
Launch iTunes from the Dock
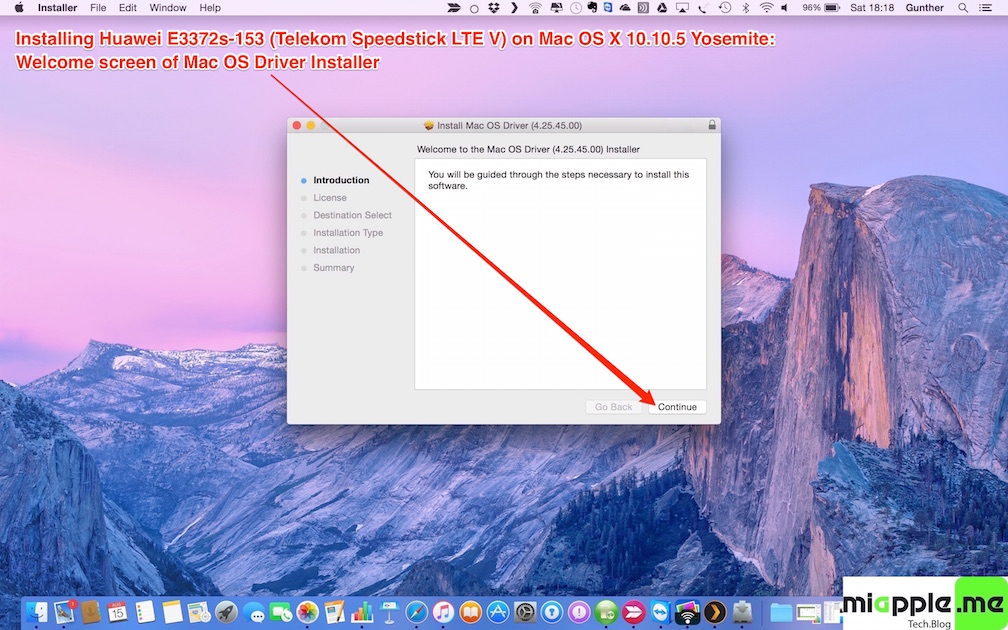pyautogui.click(x=443, y=611)
